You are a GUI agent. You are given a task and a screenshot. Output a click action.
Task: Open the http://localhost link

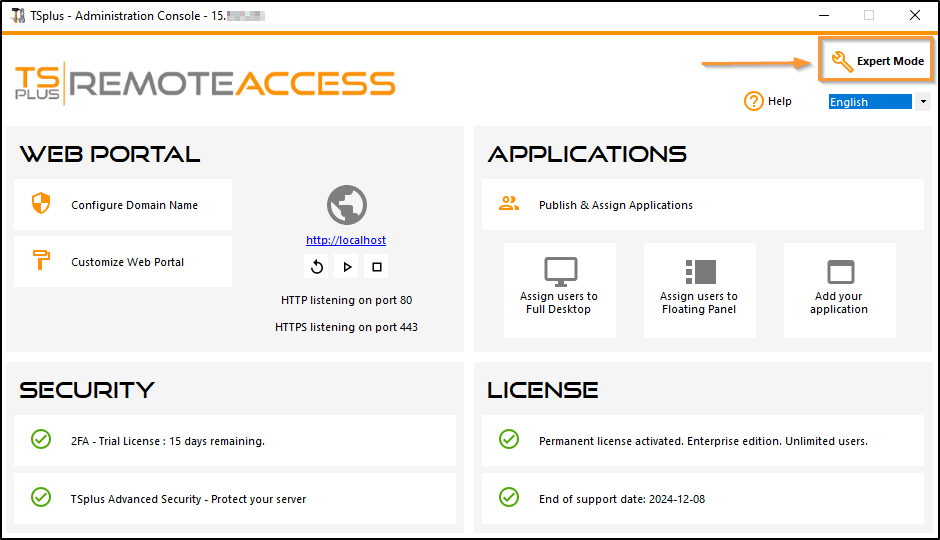pyautogui.click(x=346, y=240)
